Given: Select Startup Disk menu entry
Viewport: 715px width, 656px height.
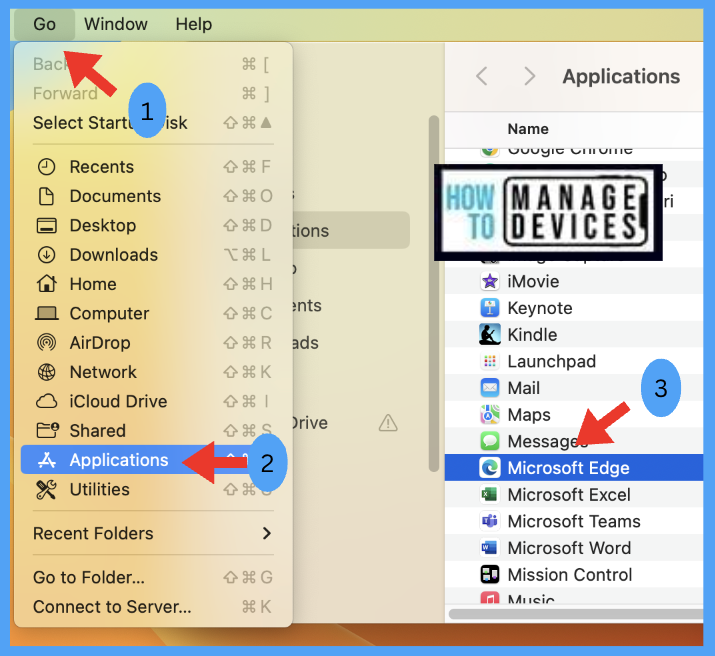Looking at the screenshot, I should [153, 123].
